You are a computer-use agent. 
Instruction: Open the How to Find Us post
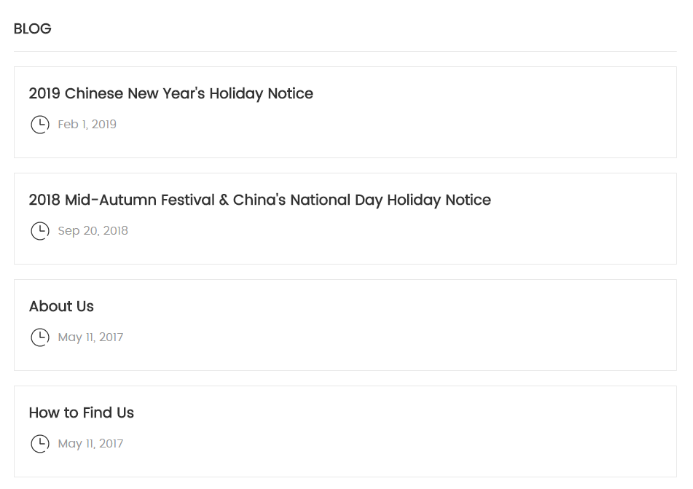click(x=81, y=412)
